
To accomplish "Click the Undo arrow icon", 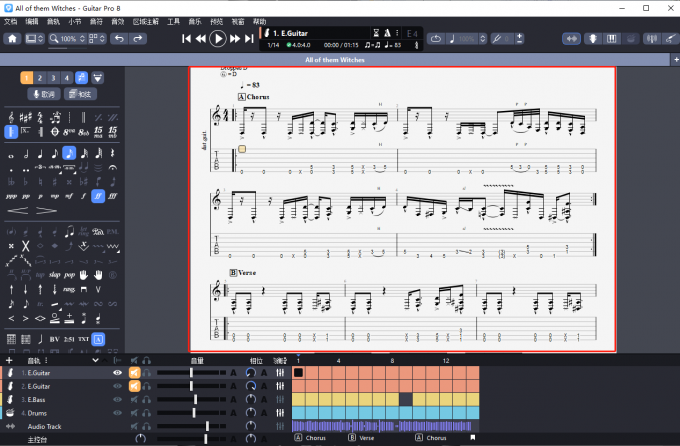I will click(x=118, y=38).
